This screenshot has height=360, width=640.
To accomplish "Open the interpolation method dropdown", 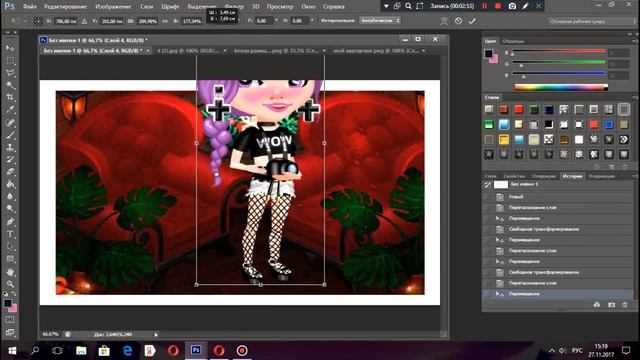I will click(380, 20).
